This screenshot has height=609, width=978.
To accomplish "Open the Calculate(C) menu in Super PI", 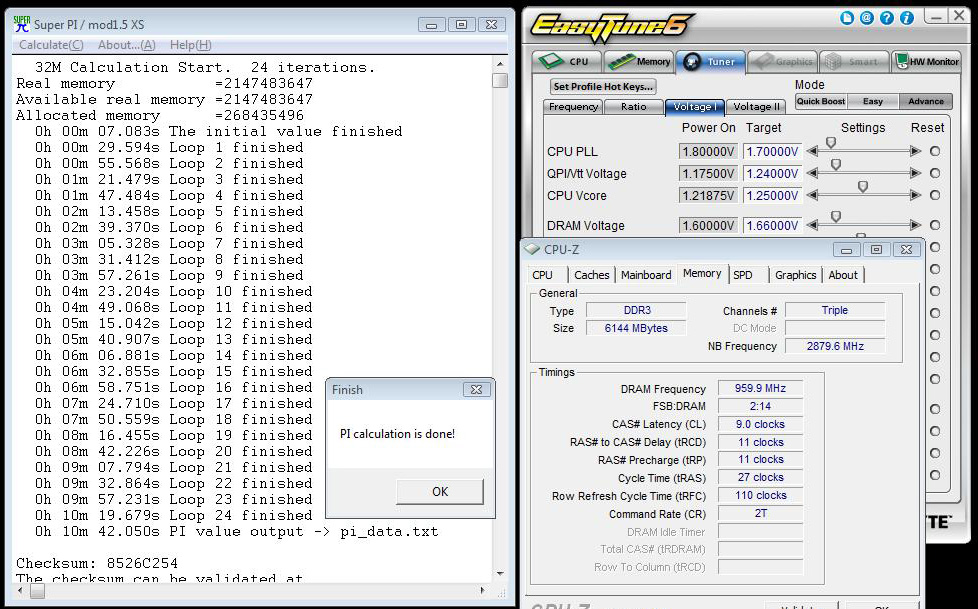I will pyautogui.click(x=51, y=45).
